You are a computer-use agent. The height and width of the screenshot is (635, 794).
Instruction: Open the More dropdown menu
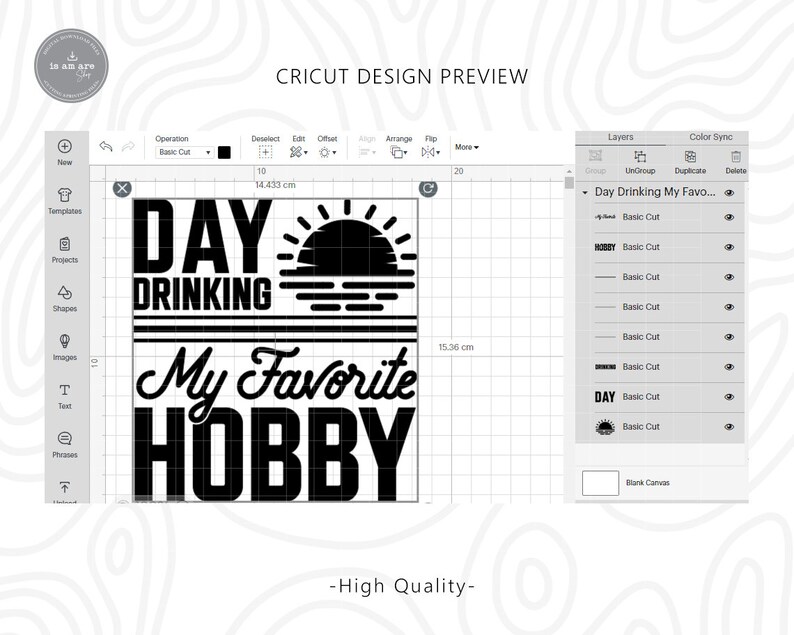[466, 147]
